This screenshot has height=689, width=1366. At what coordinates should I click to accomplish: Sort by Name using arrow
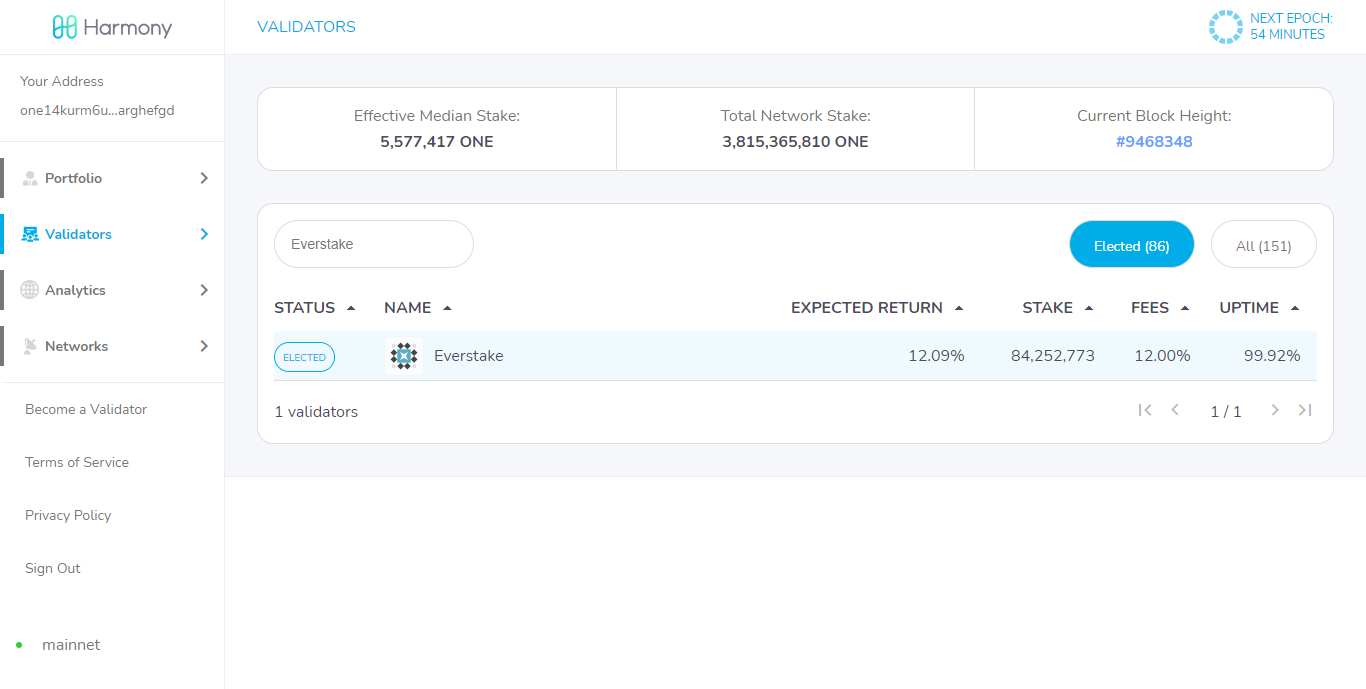point(447,308)
